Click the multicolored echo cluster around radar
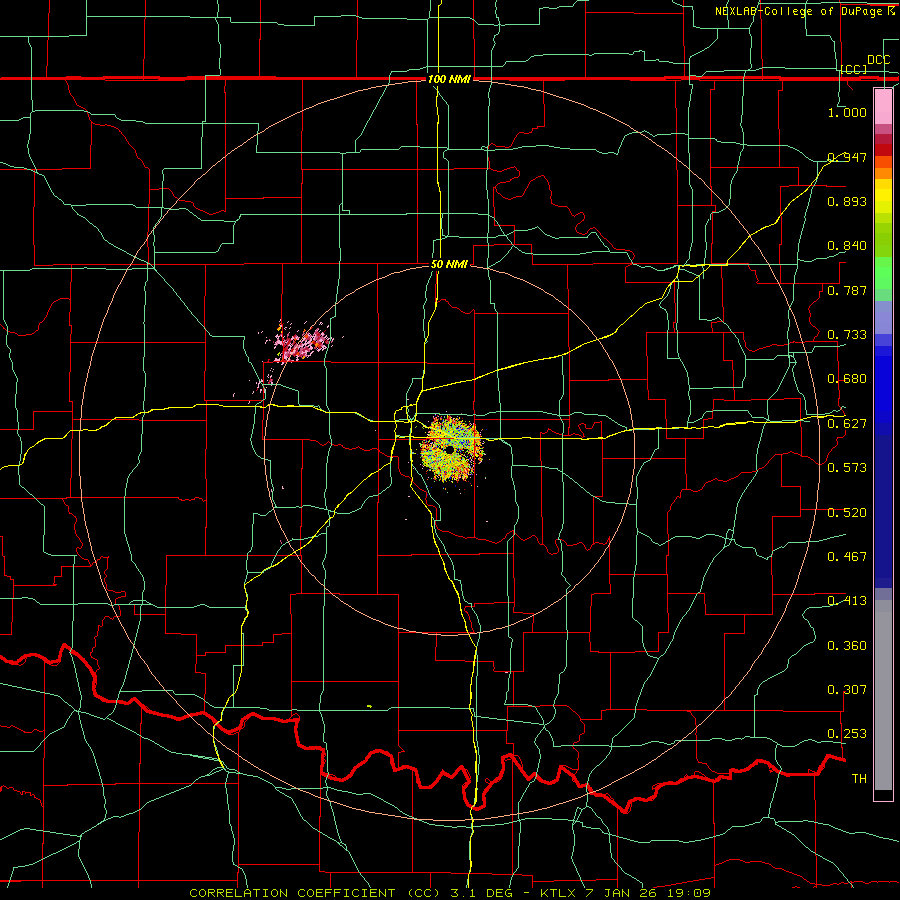The image size is (900, 900). click(452, 449)
